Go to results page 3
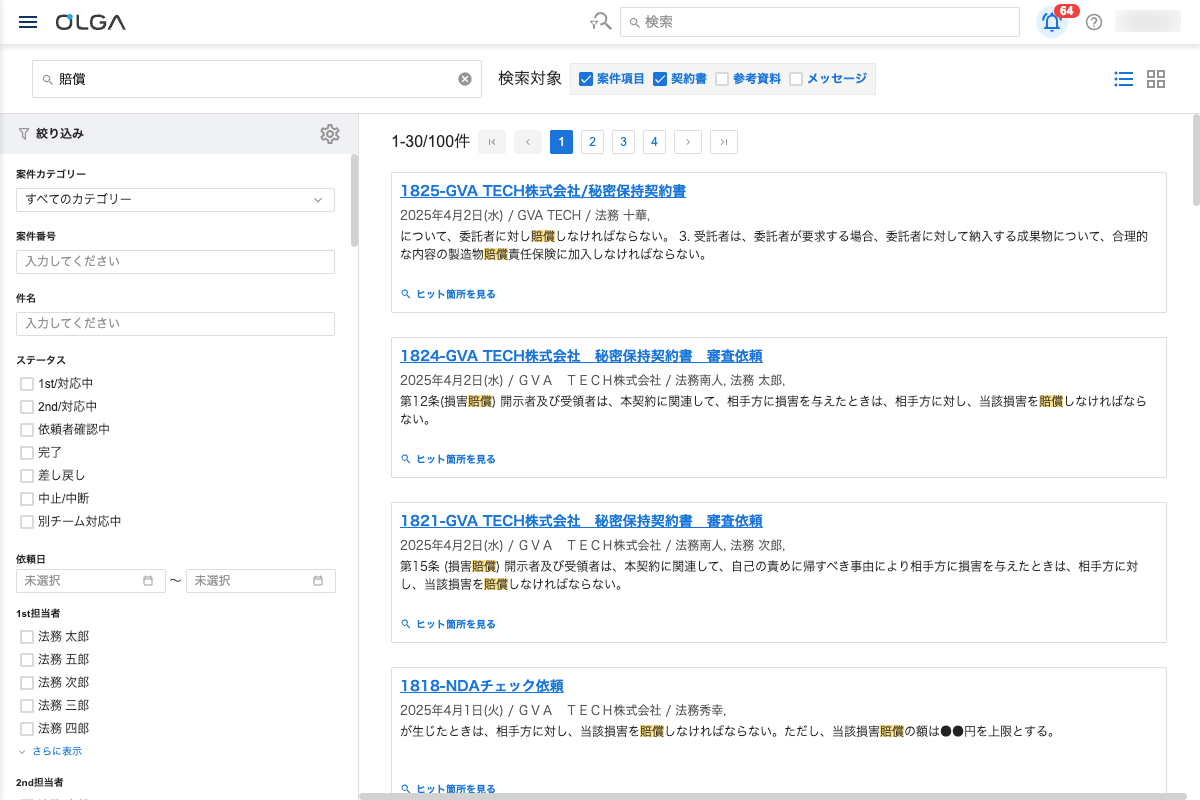This screenshot has width=1200, height=800. click(623, 142)
